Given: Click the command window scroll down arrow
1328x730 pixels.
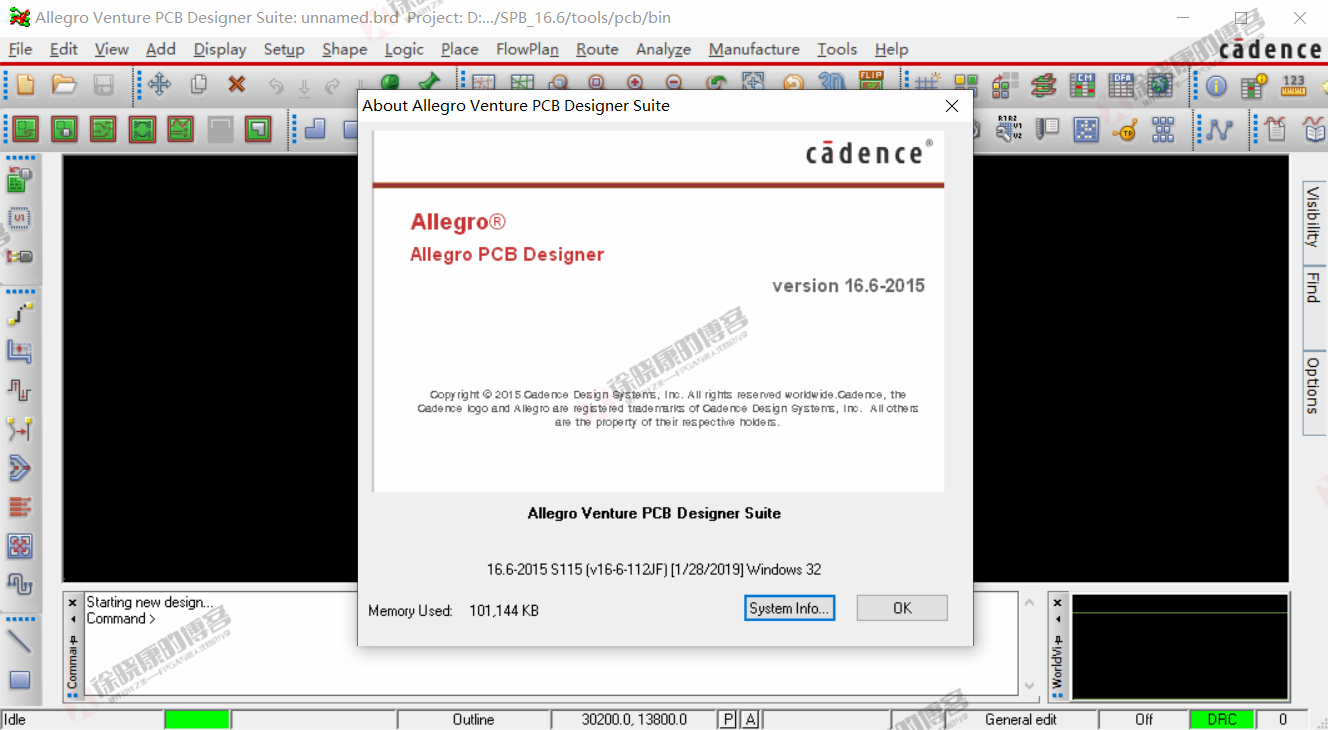Looking at the screenshot, I should 1029,686.
